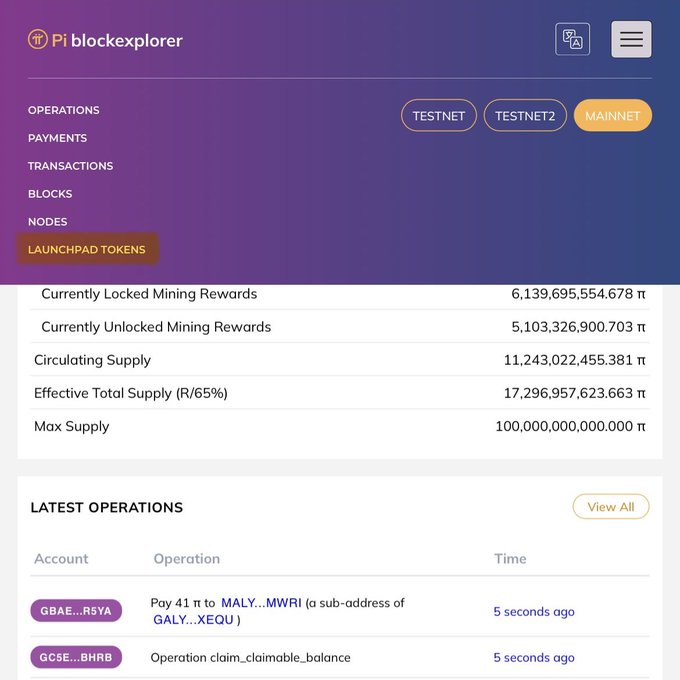Open account GC5E...BHRB
The image size is (680, 680).
click(x=76, y=657)
